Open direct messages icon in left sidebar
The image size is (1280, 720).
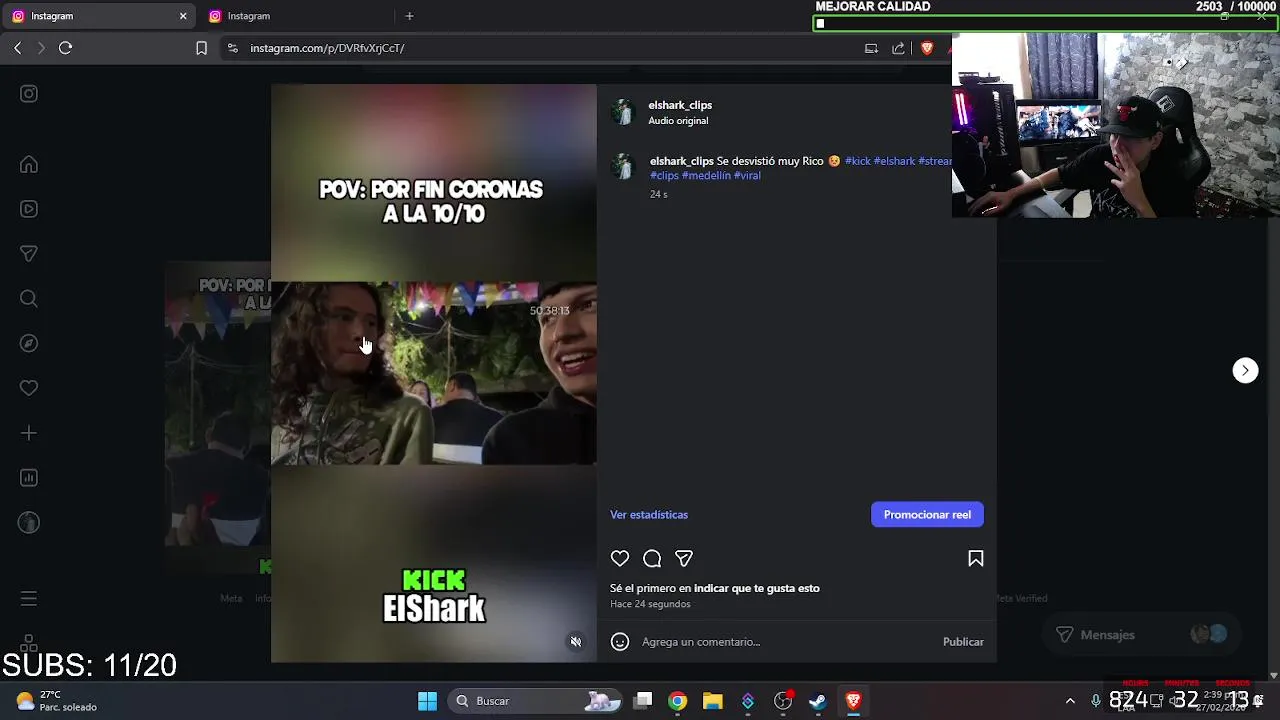(x=29, y=254)
